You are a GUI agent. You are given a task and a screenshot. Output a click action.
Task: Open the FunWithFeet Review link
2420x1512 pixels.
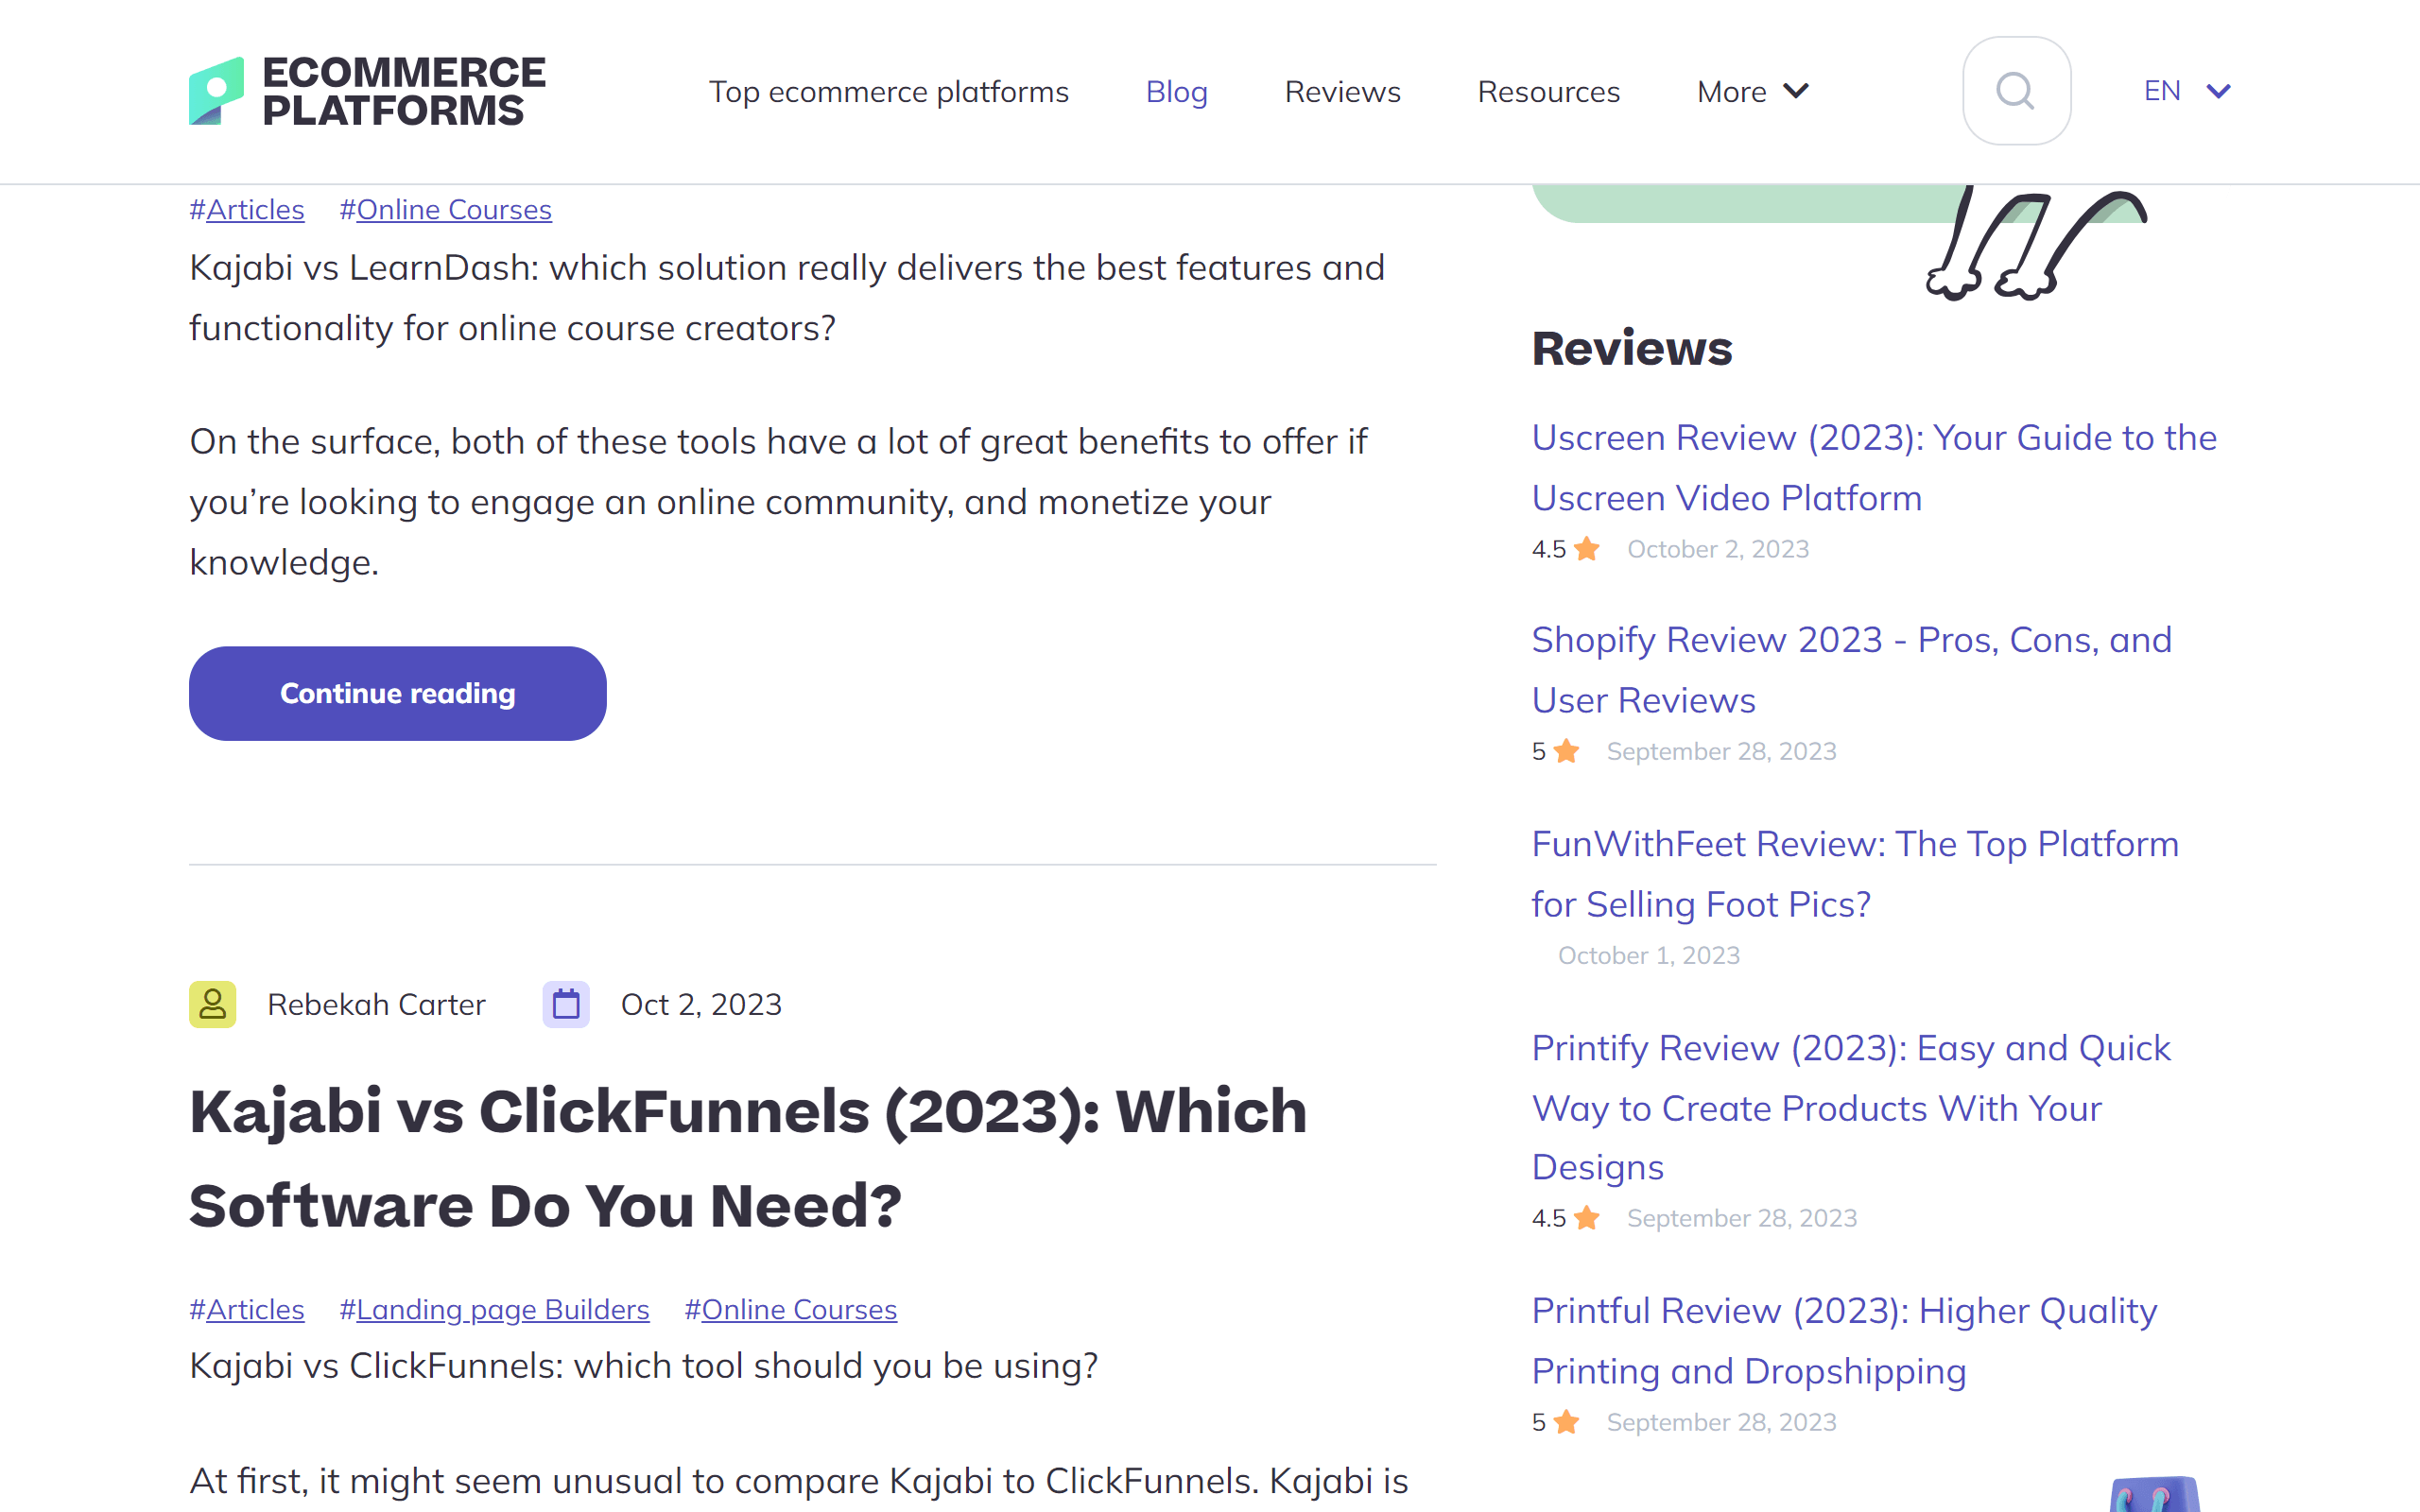pos(1855,873)
